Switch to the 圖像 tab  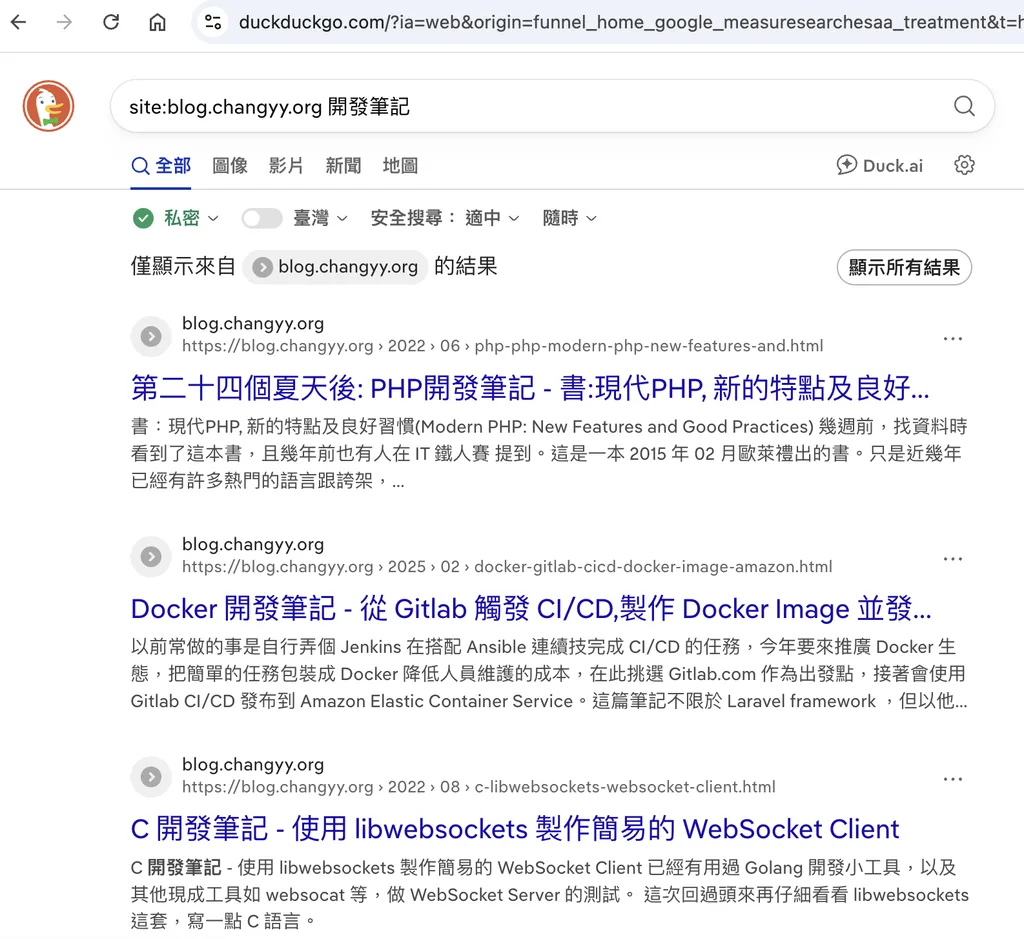[x=230, y=166]
